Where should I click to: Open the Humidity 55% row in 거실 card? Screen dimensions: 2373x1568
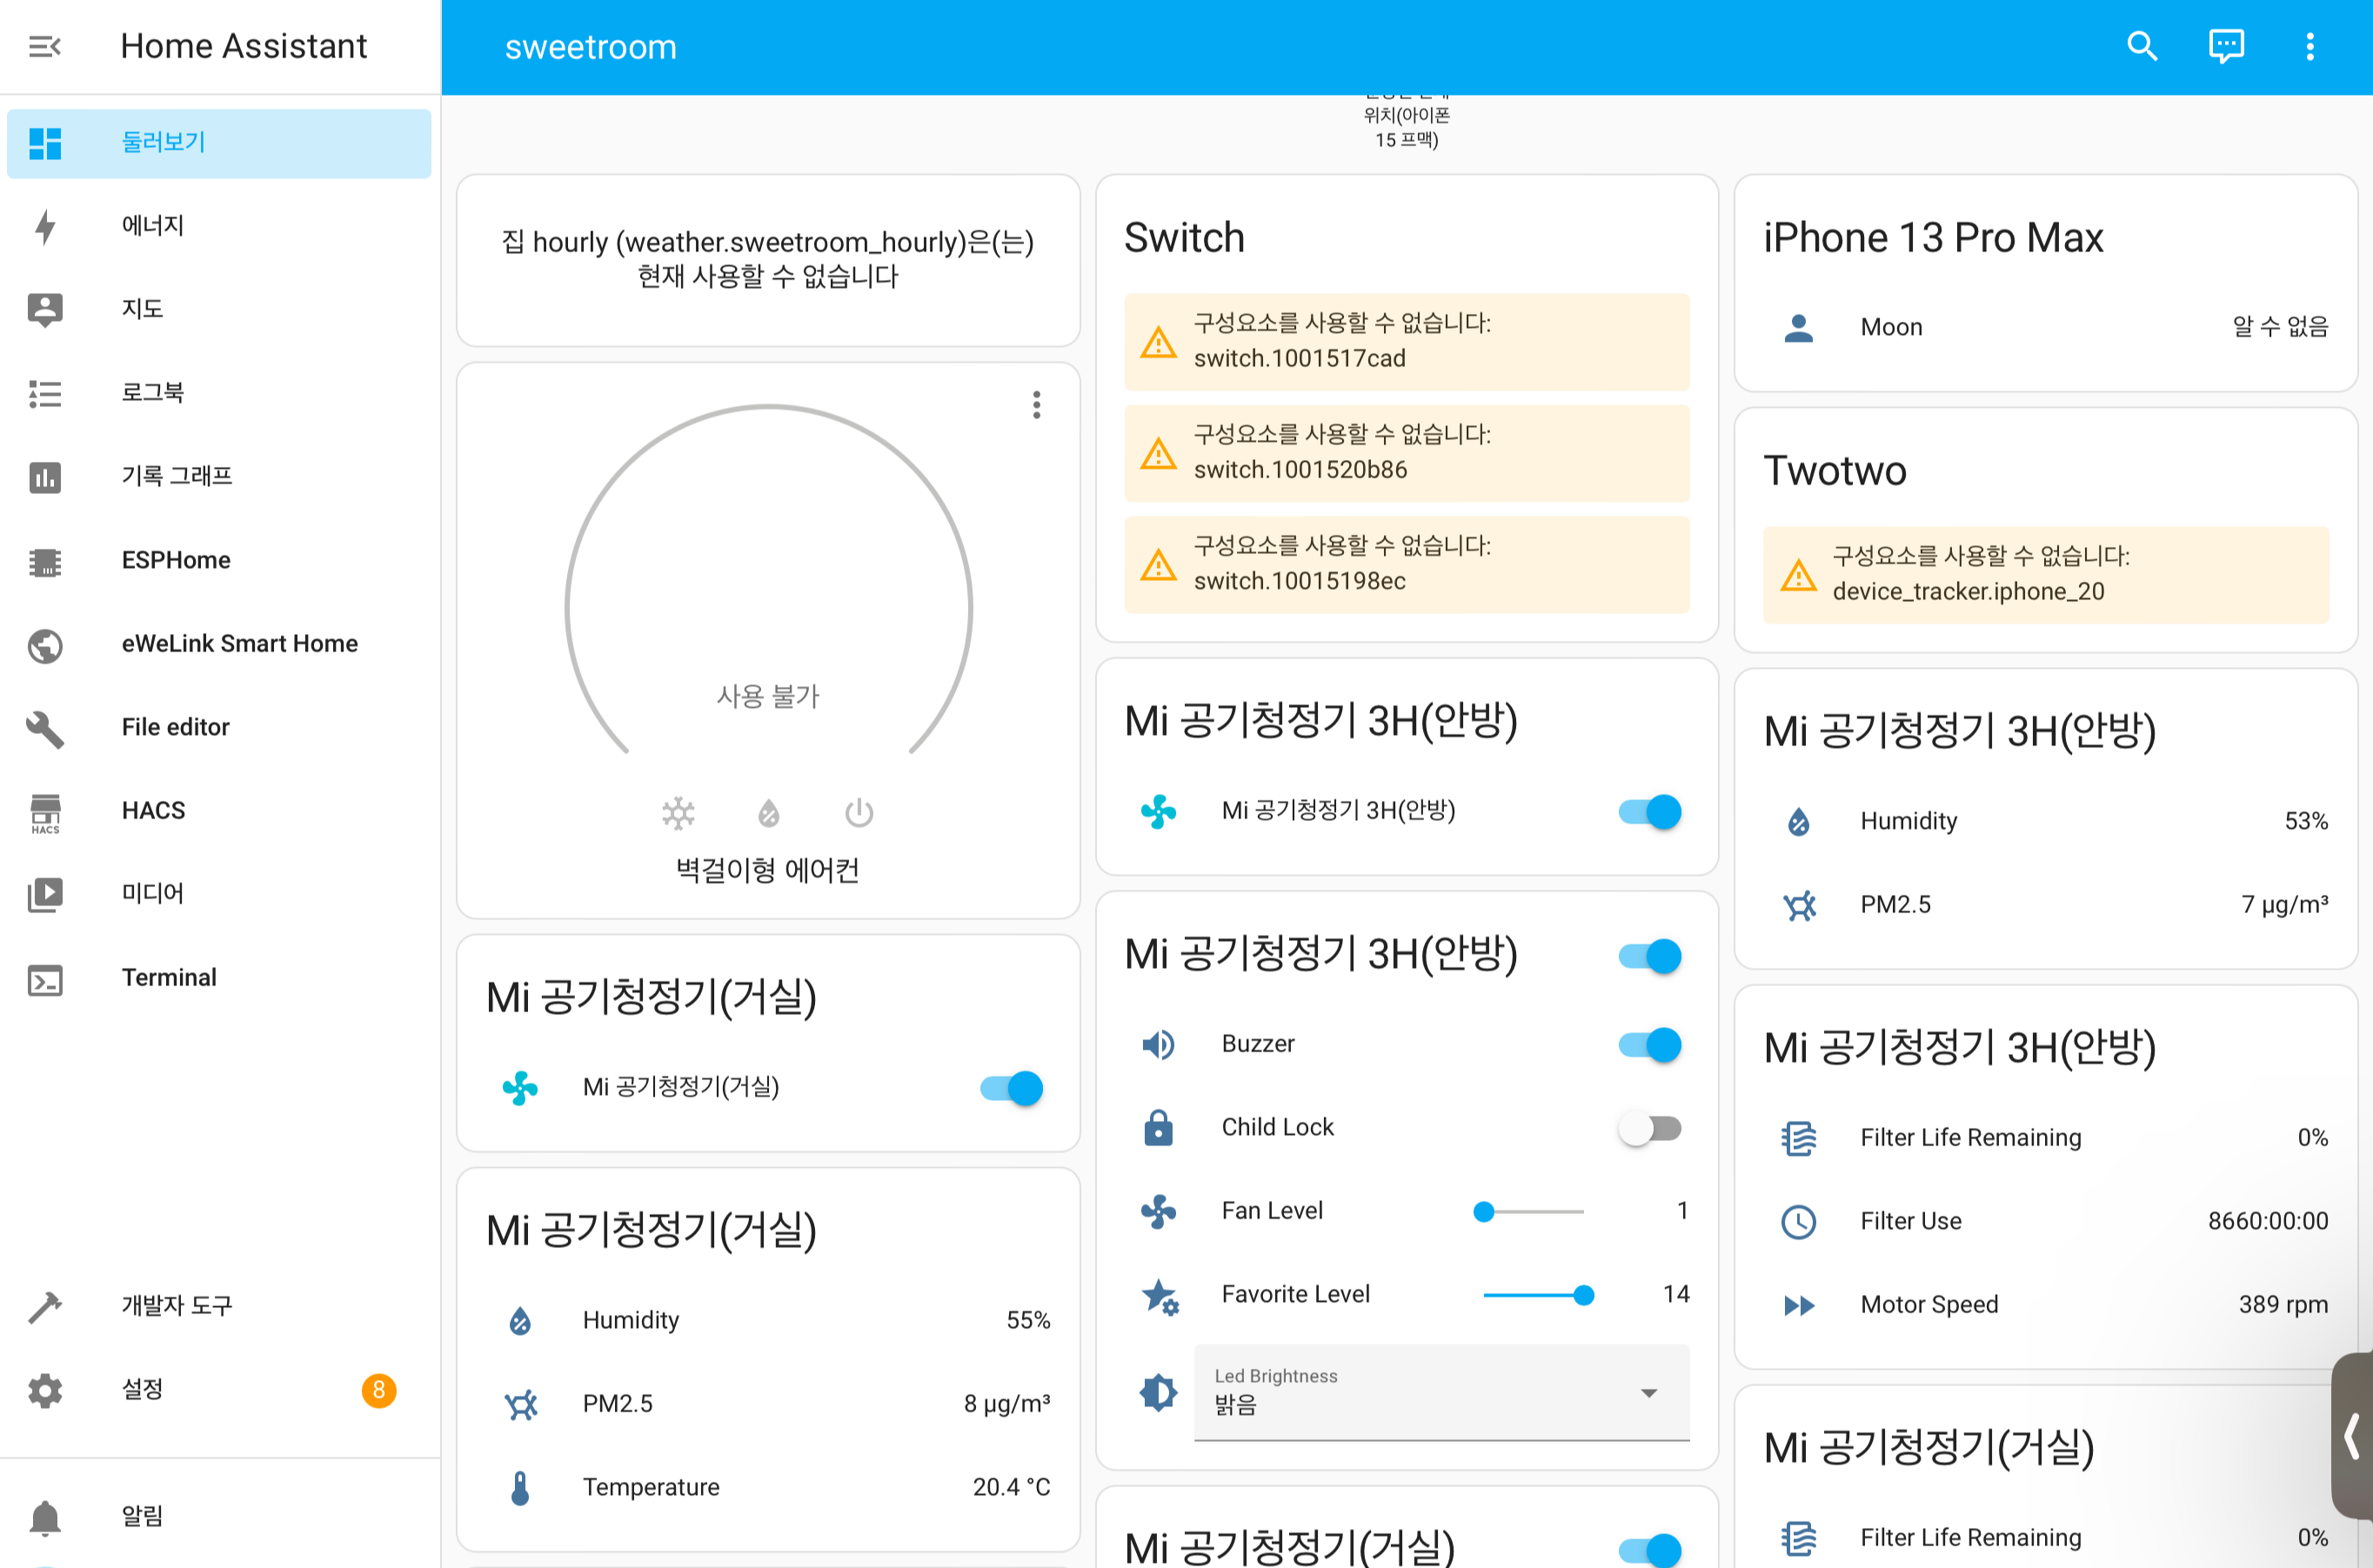point(768,1321)
